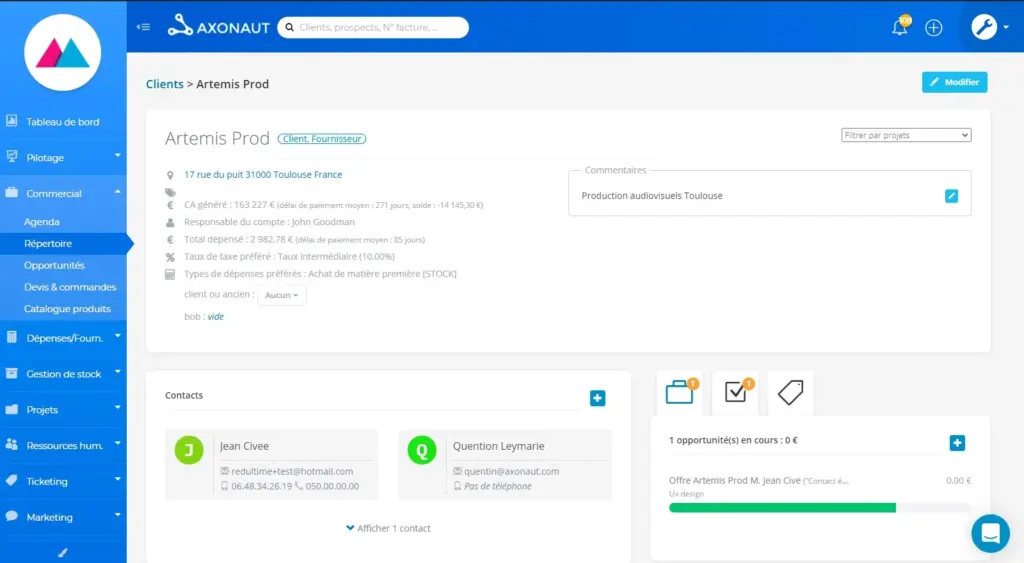
Task: Edit the comment with the pencil icon
Action: (951, 196)
